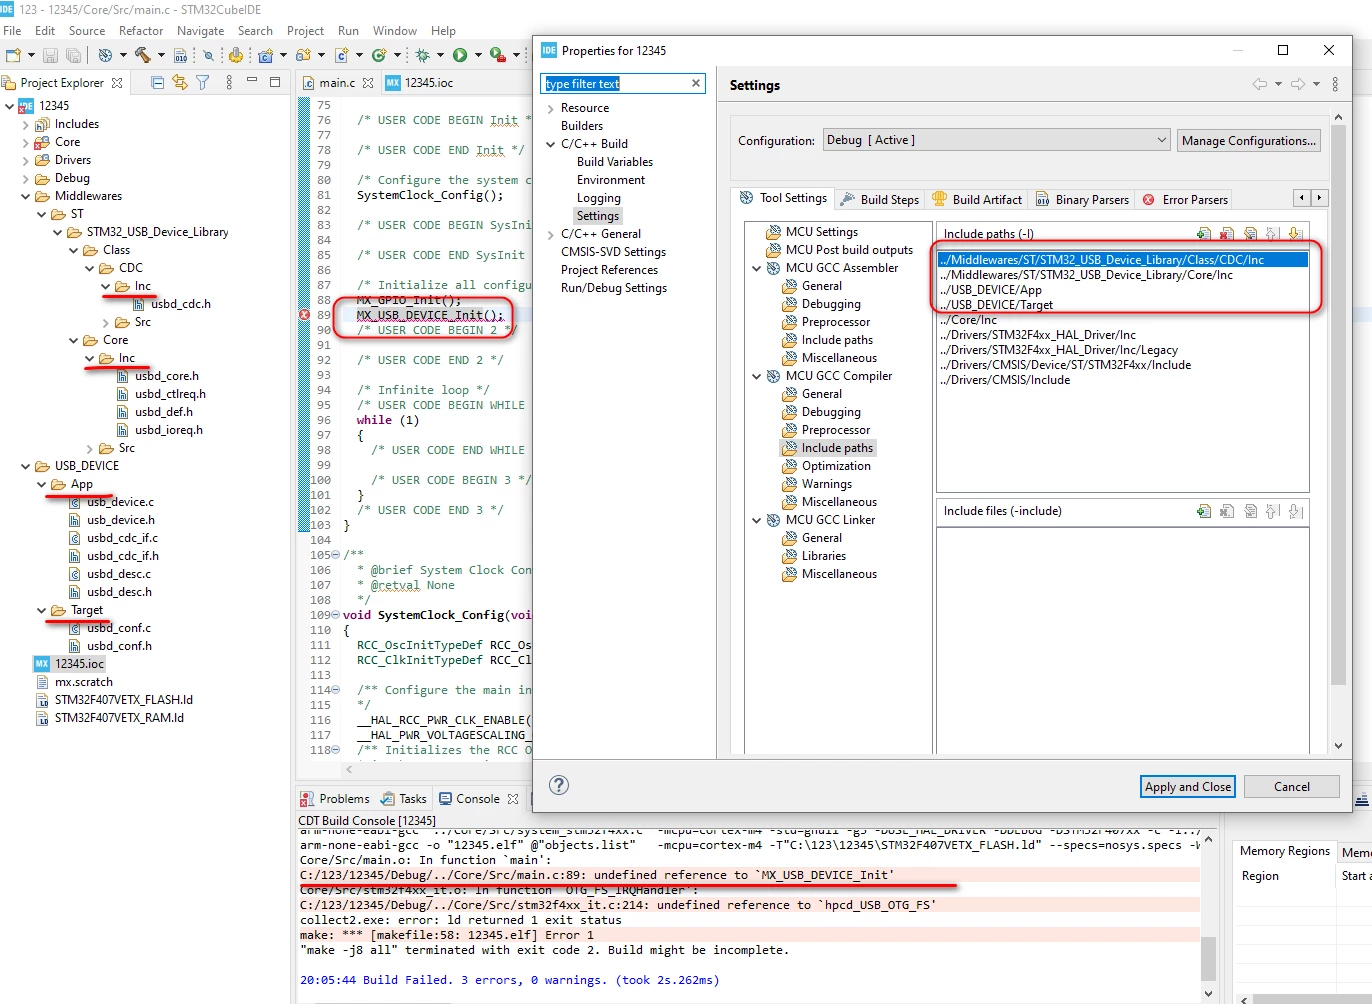Click the Help question mark icon in Properties dialog

(x=559, y=785)
